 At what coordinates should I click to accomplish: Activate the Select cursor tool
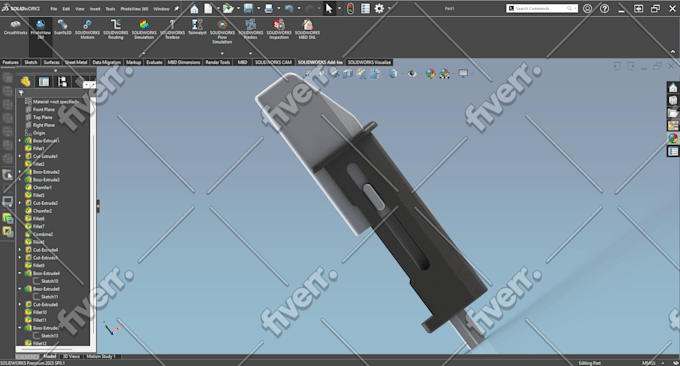[329, 9]
